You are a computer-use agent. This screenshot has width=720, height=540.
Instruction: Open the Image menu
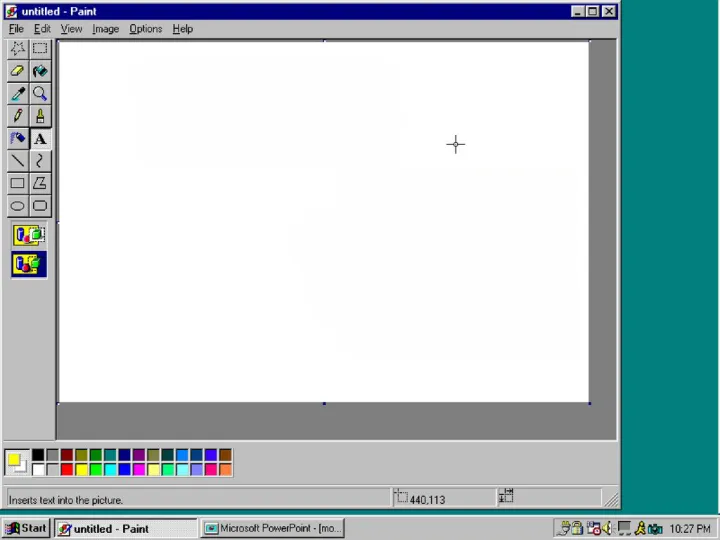click(105, 29)
